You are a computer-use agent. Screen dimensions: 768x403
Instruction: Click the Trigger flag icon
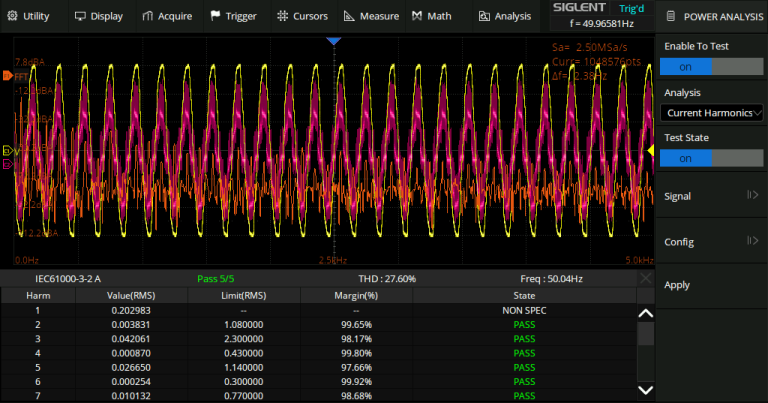[x=216, y=16]
